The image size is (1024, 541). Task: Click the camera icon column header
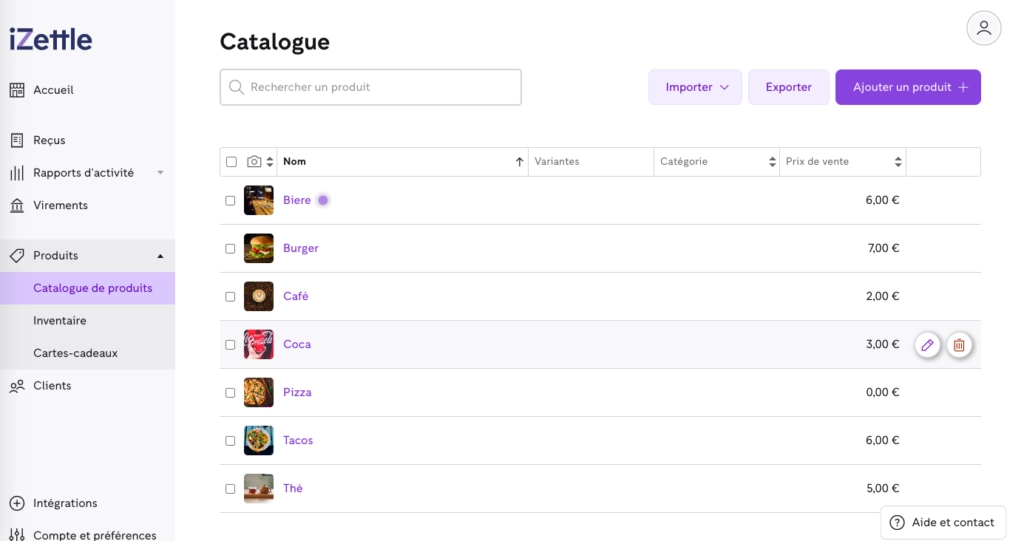[x=254, y=161]
